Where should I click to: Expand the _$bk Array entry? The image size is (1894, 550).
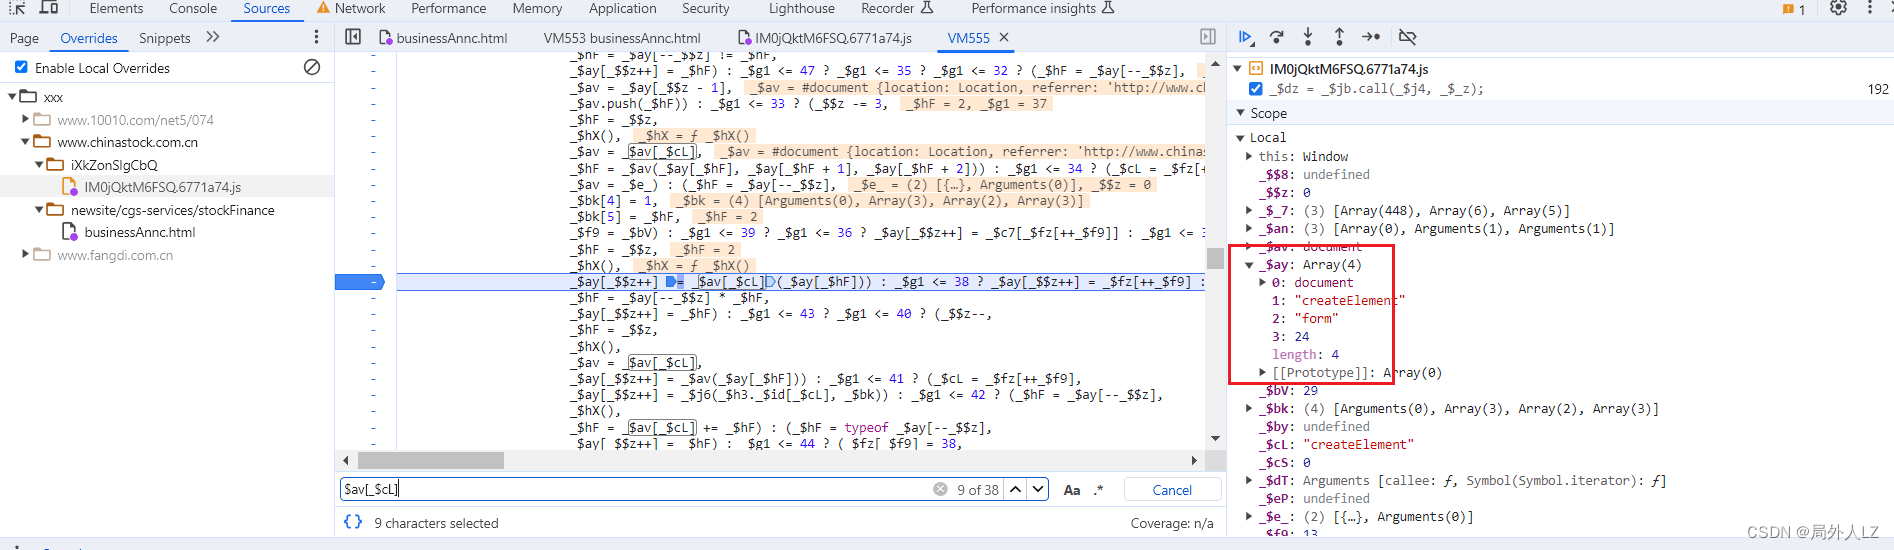1249,408
